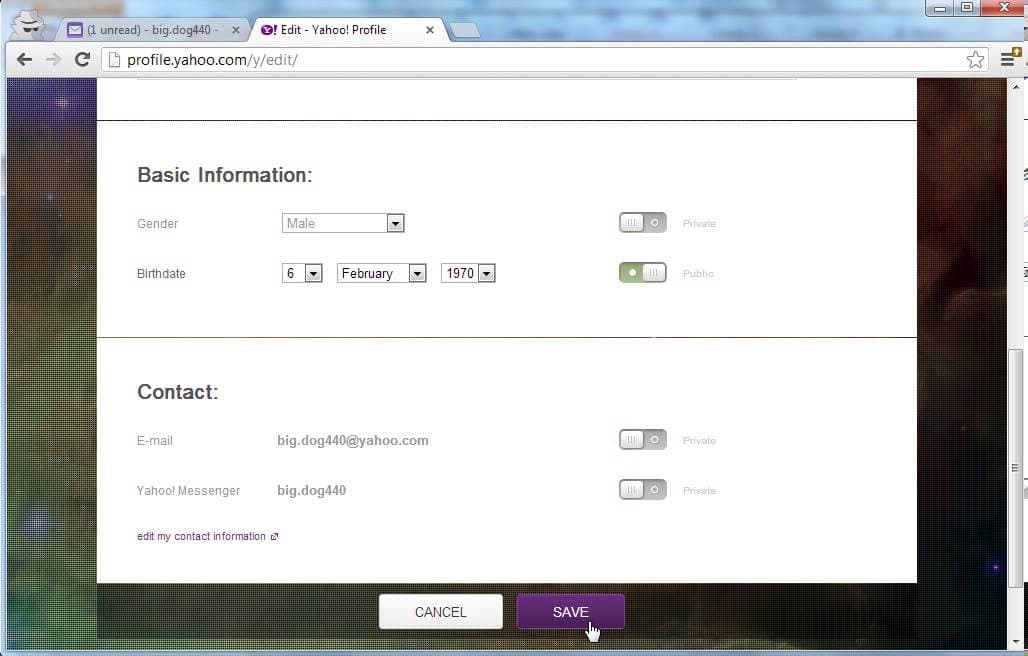
Task: Click the big.dog440 Messenger ID text
Action: coord(311,490)
